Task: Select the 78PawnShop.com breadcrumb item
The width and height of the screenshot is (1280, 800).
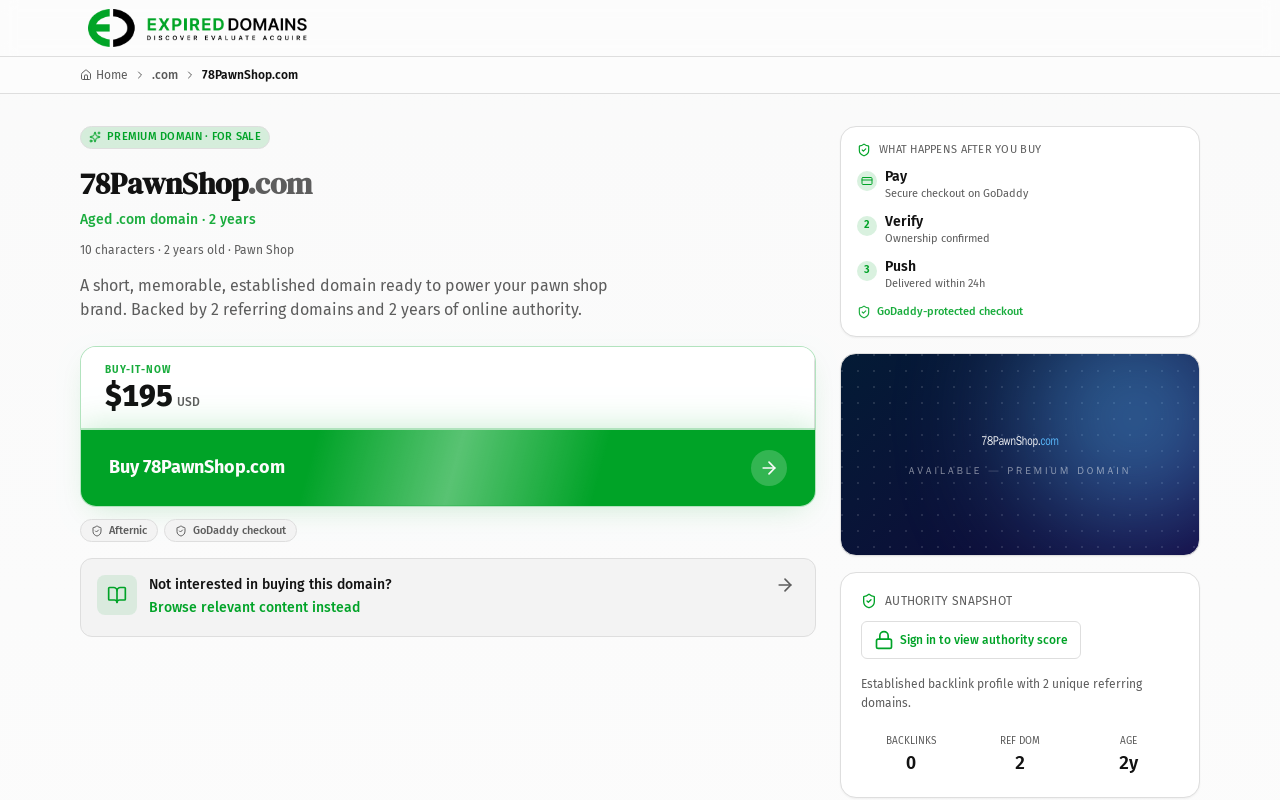Action: tap(250, 75)
